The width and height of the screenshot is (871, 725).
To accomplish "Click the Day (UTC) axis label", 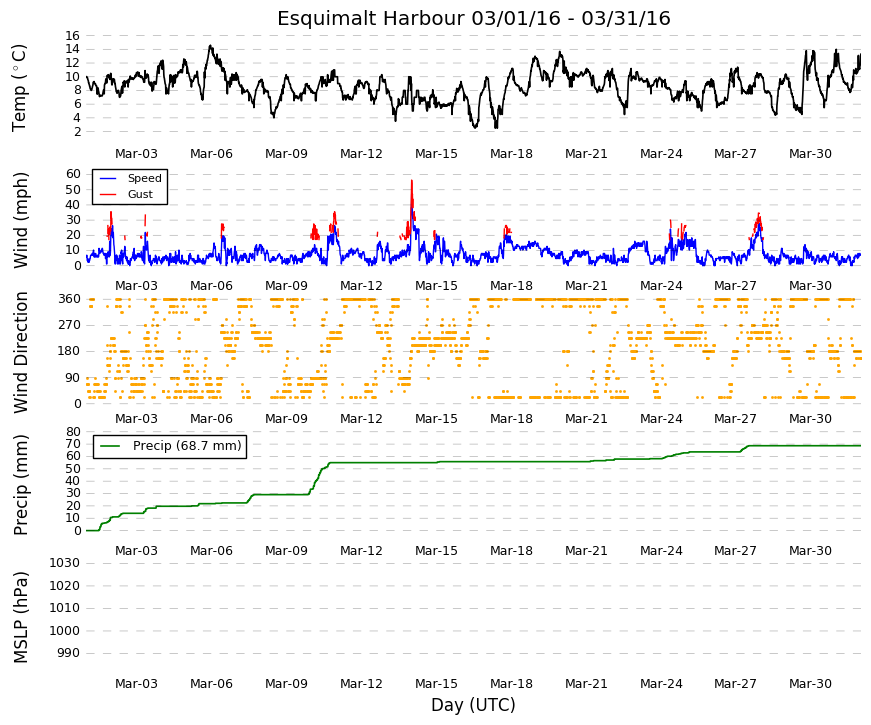I will tap(473, 705).
